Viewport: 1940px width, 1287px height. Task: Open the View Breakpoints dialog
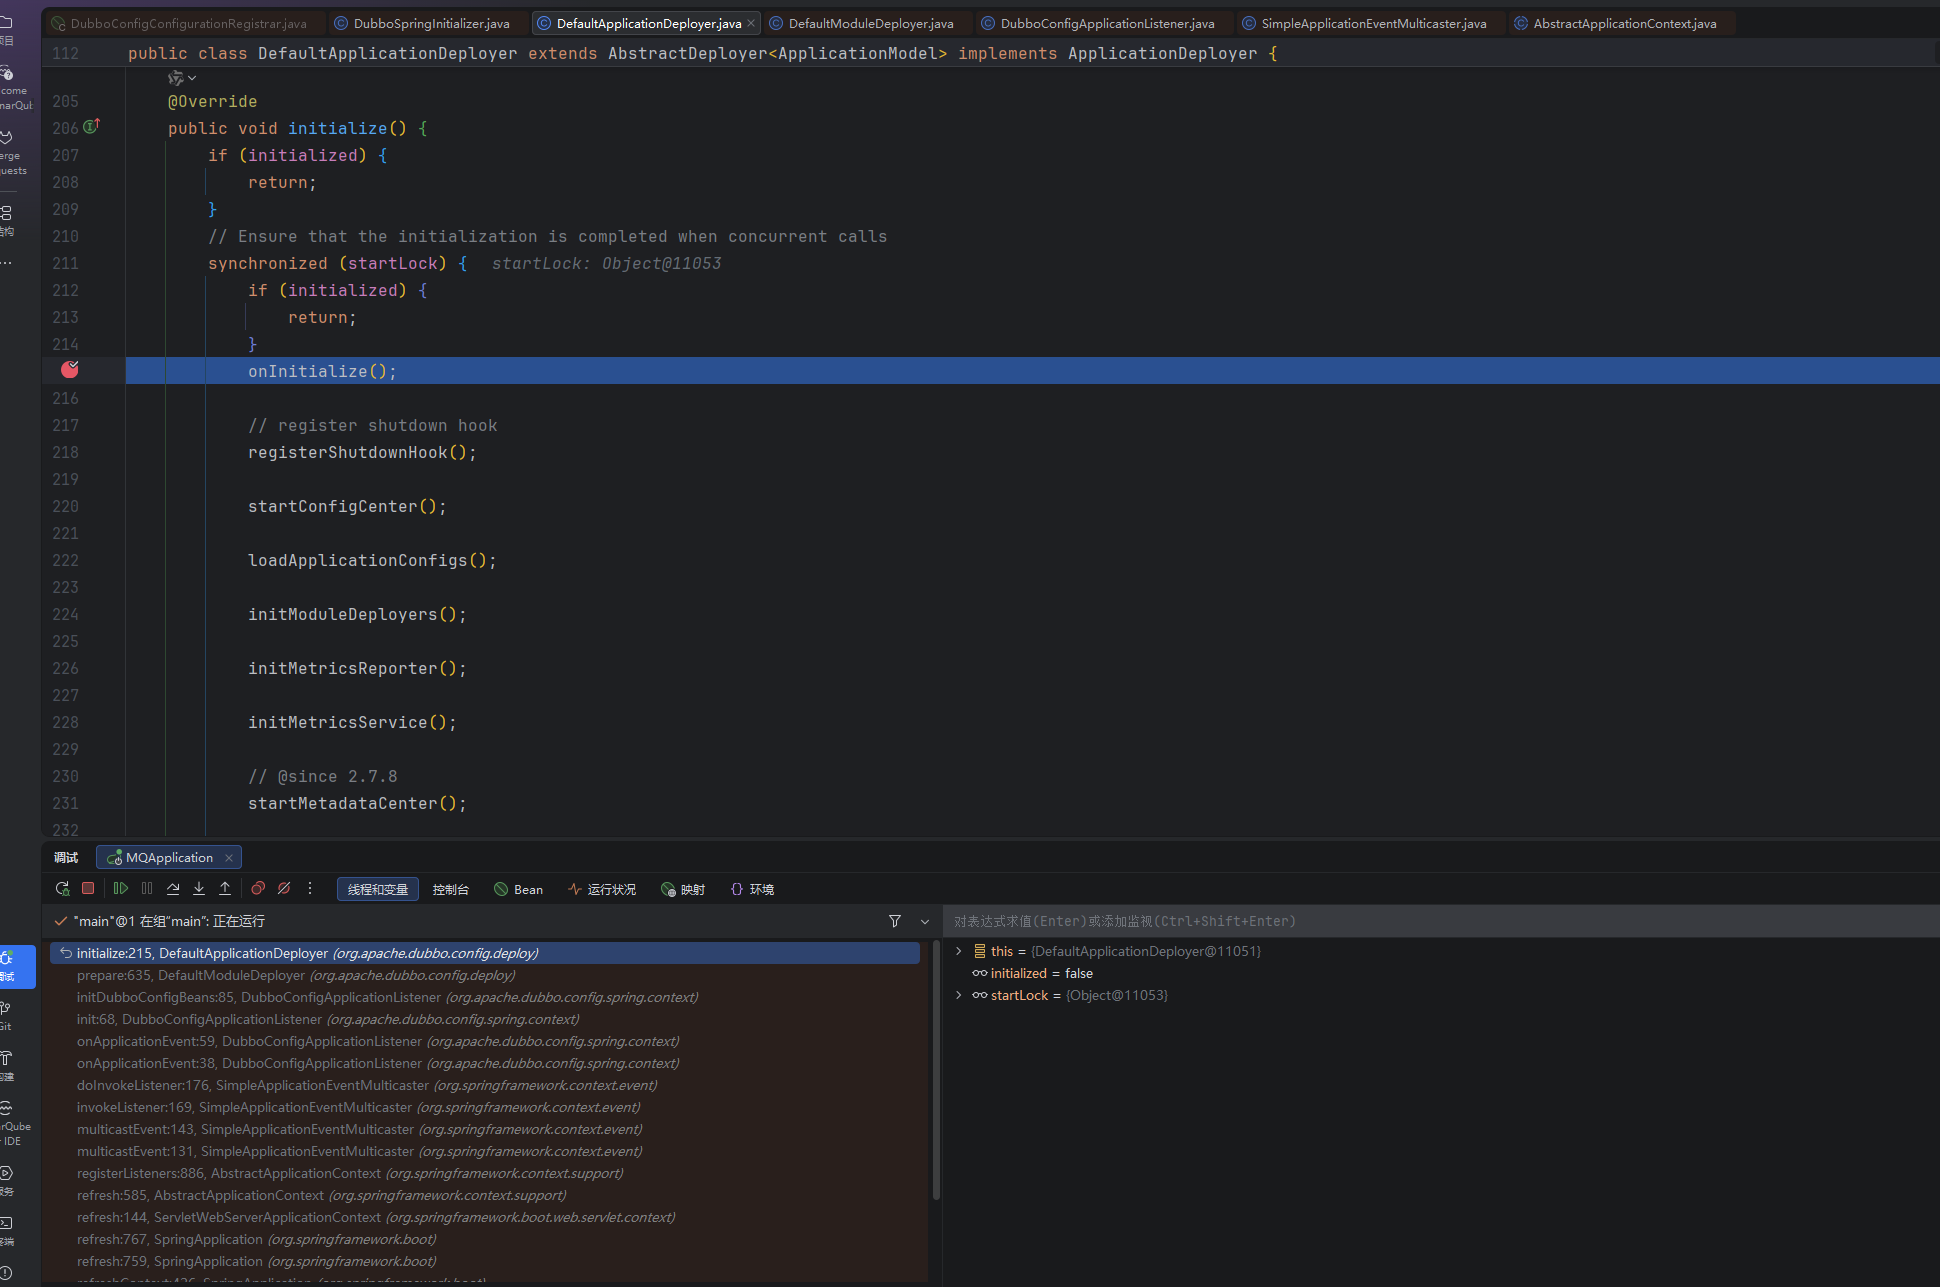click(258, 888)
